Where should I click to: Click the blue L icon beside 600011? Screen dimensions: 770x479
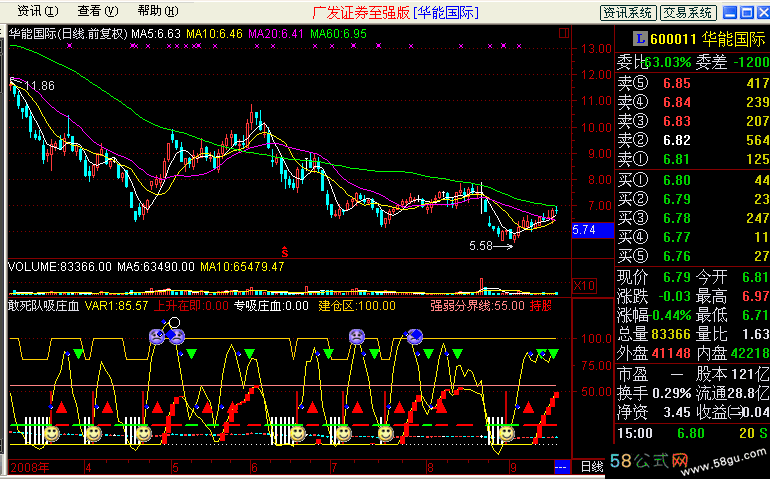[x=640, y=38]
